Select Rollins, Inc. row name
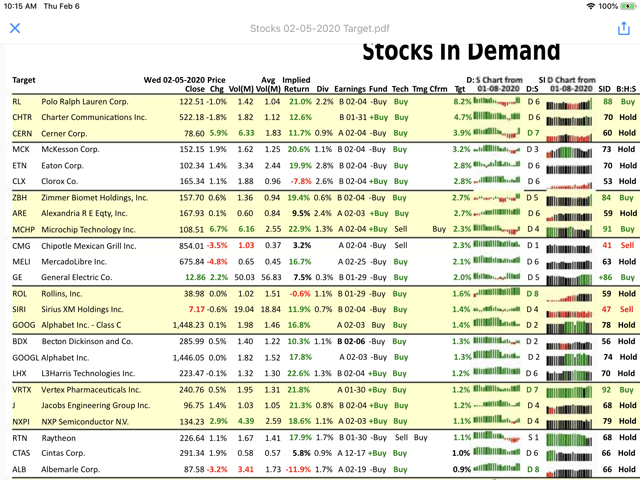 (62, 294)
